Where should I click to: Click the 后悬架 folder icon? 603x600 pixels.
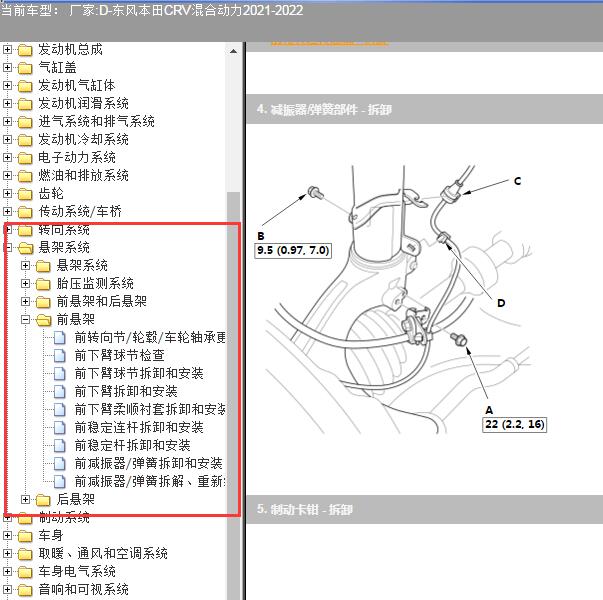click(x=43, y=500)
